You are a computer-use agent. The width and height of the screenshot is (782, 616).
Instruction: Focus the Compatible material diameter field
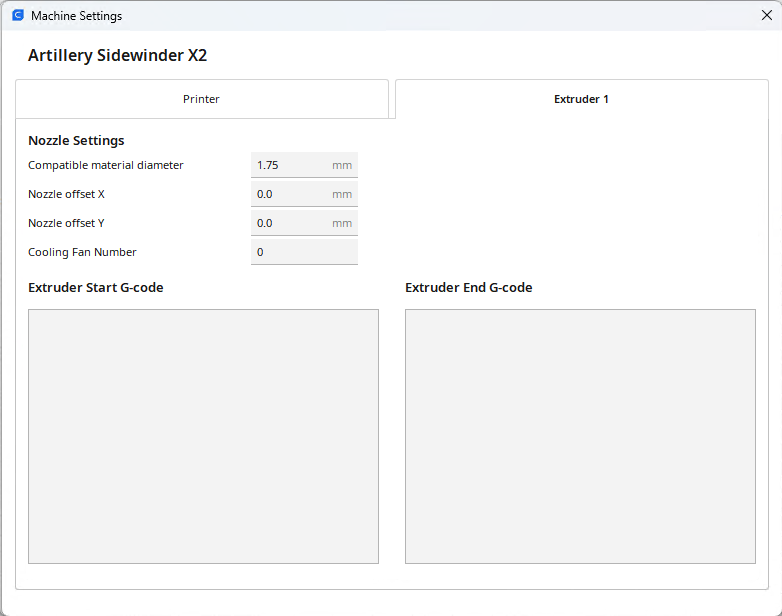coord(290,165)
